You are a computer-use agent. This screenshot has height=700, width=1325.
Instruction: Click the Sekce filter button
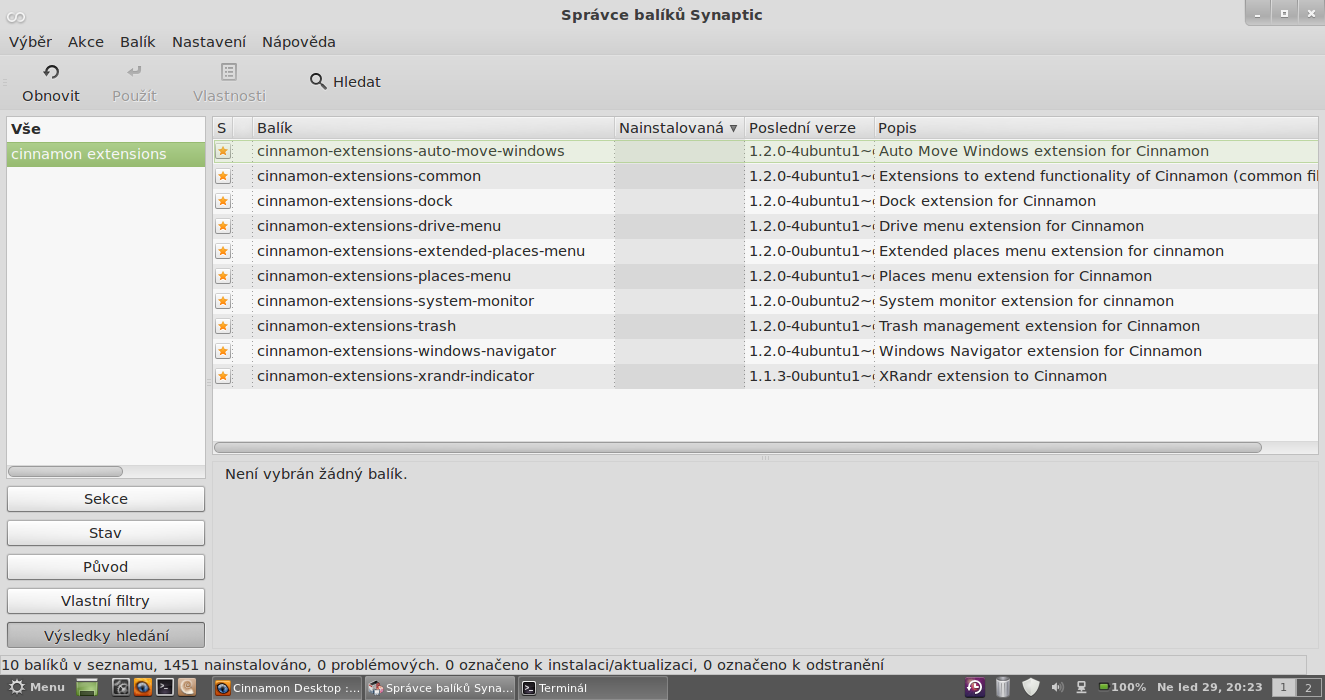(x=106, y=499)
